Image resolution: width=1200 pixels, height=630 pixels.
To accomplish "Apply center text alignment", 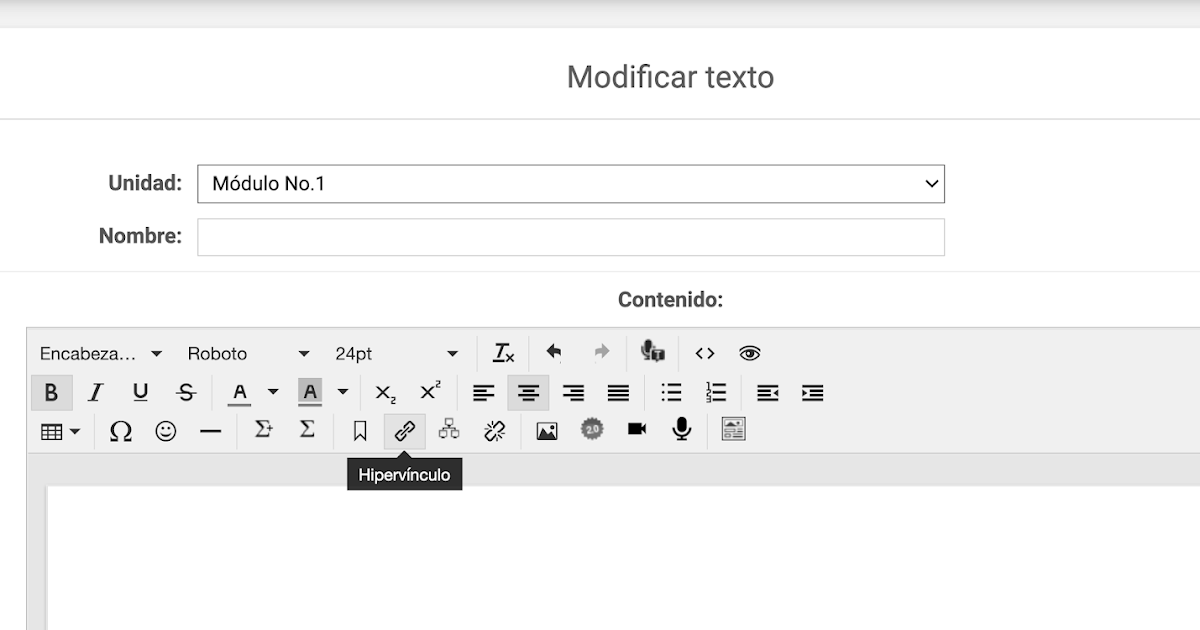I will click(528, 392).
